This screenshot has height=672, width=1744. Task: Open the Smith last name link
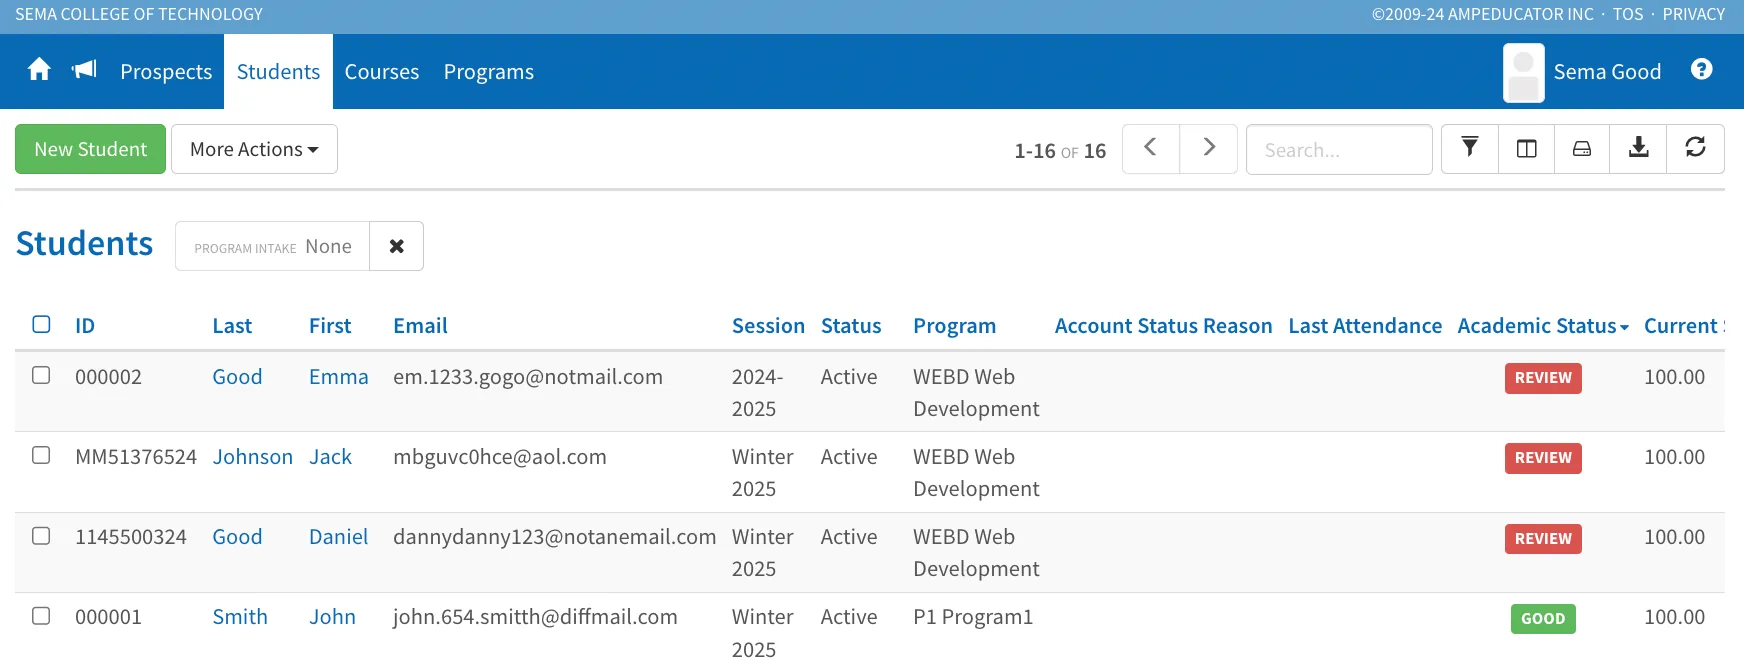tap(240, 617)
